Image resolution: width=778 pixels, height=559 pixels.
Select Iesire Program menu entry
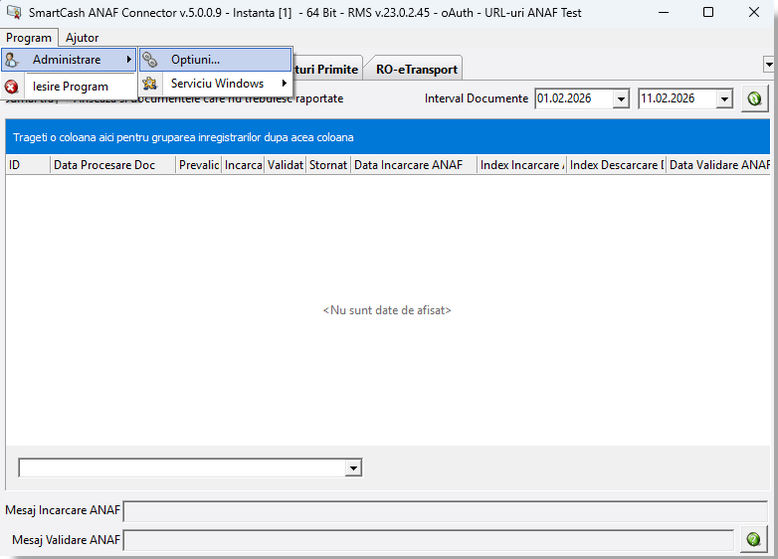click(68, 86)
